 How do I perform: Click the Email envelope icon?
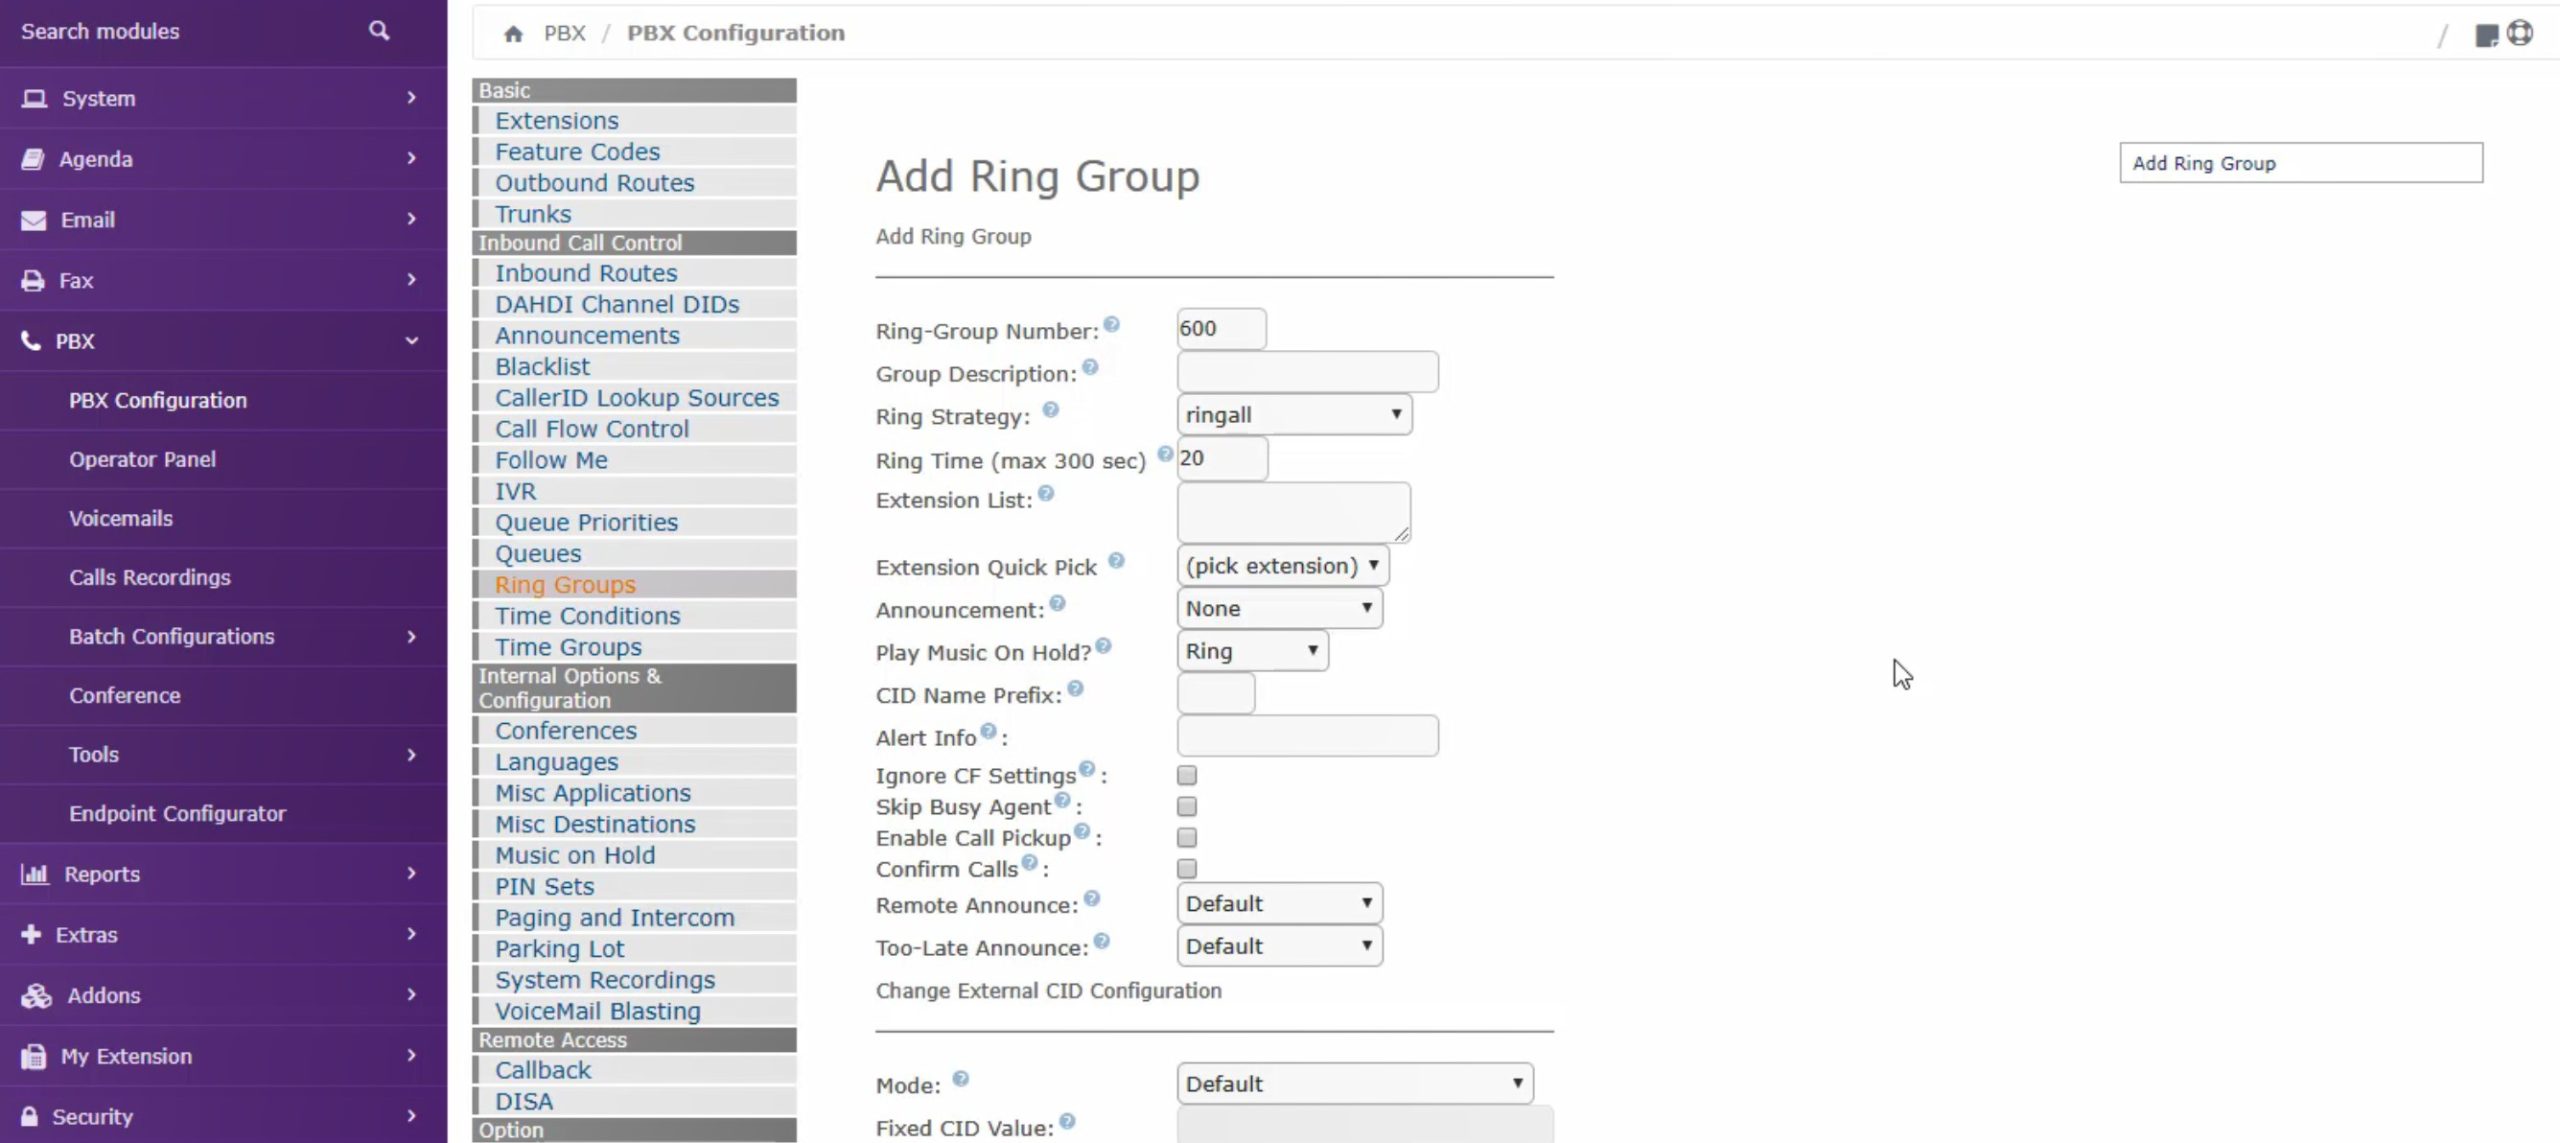click(x=34, y=220)
